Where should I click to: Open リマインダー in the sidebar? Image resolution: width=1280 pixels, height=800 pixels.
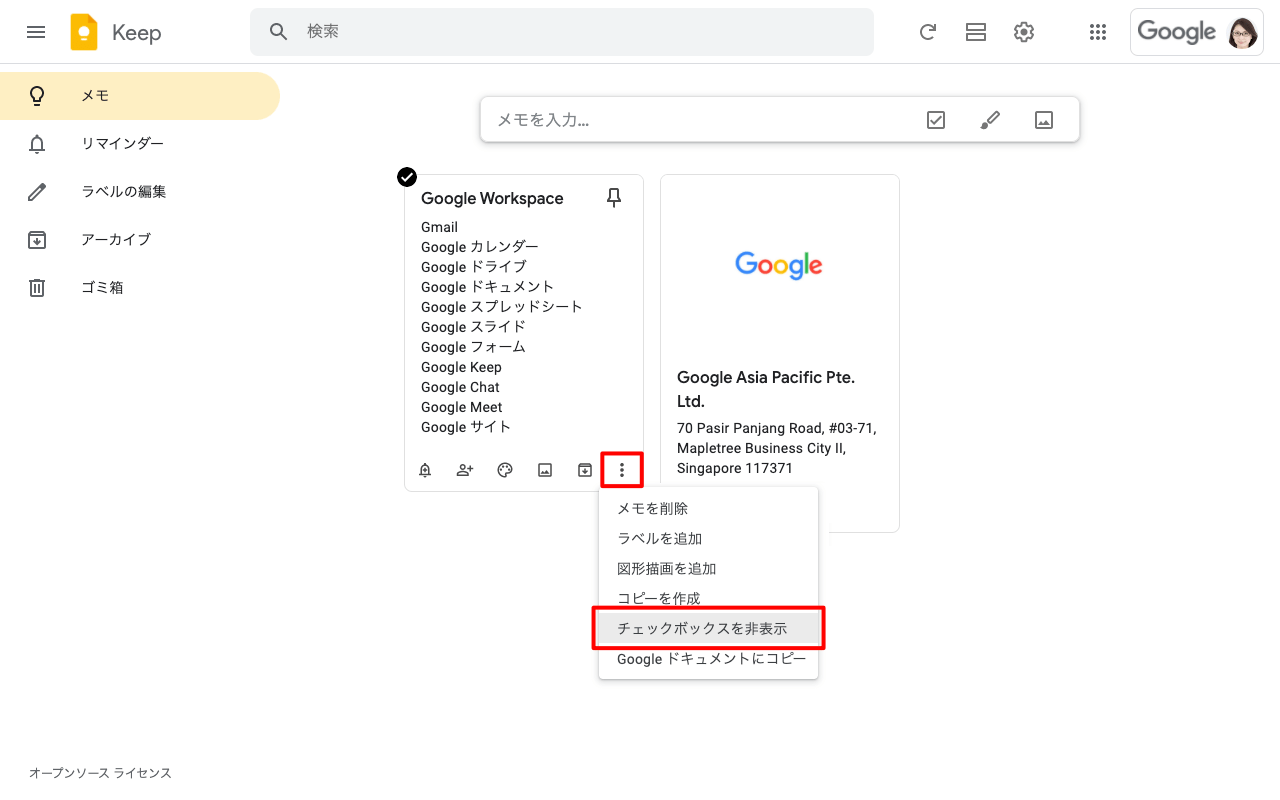[140, 144]
